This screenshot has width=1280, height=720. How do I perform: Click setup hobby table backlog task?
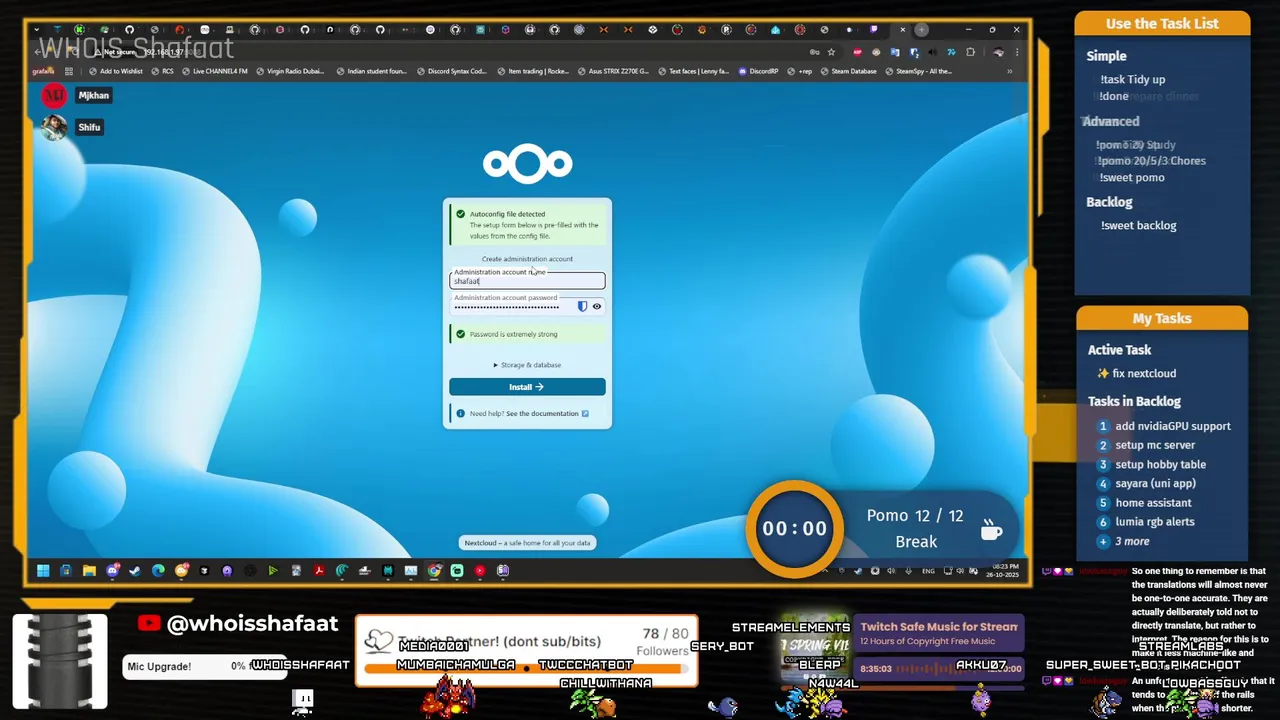click(x=1160, y=464)
